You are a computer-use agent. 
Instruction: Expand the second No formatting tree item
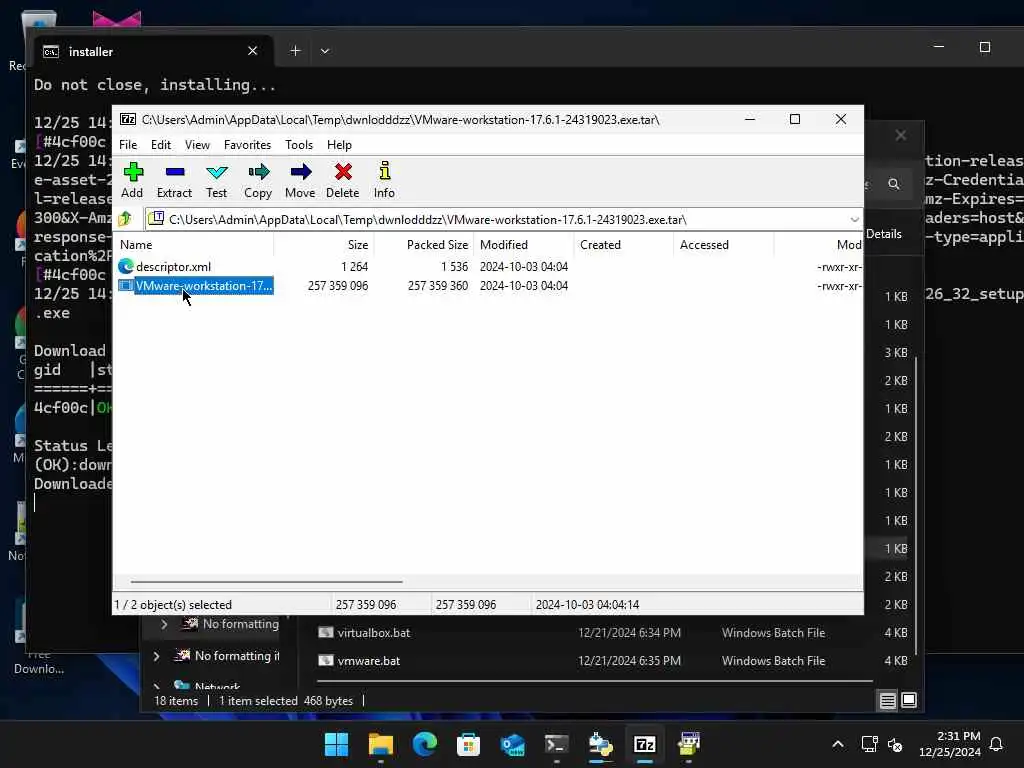point(156,656)
